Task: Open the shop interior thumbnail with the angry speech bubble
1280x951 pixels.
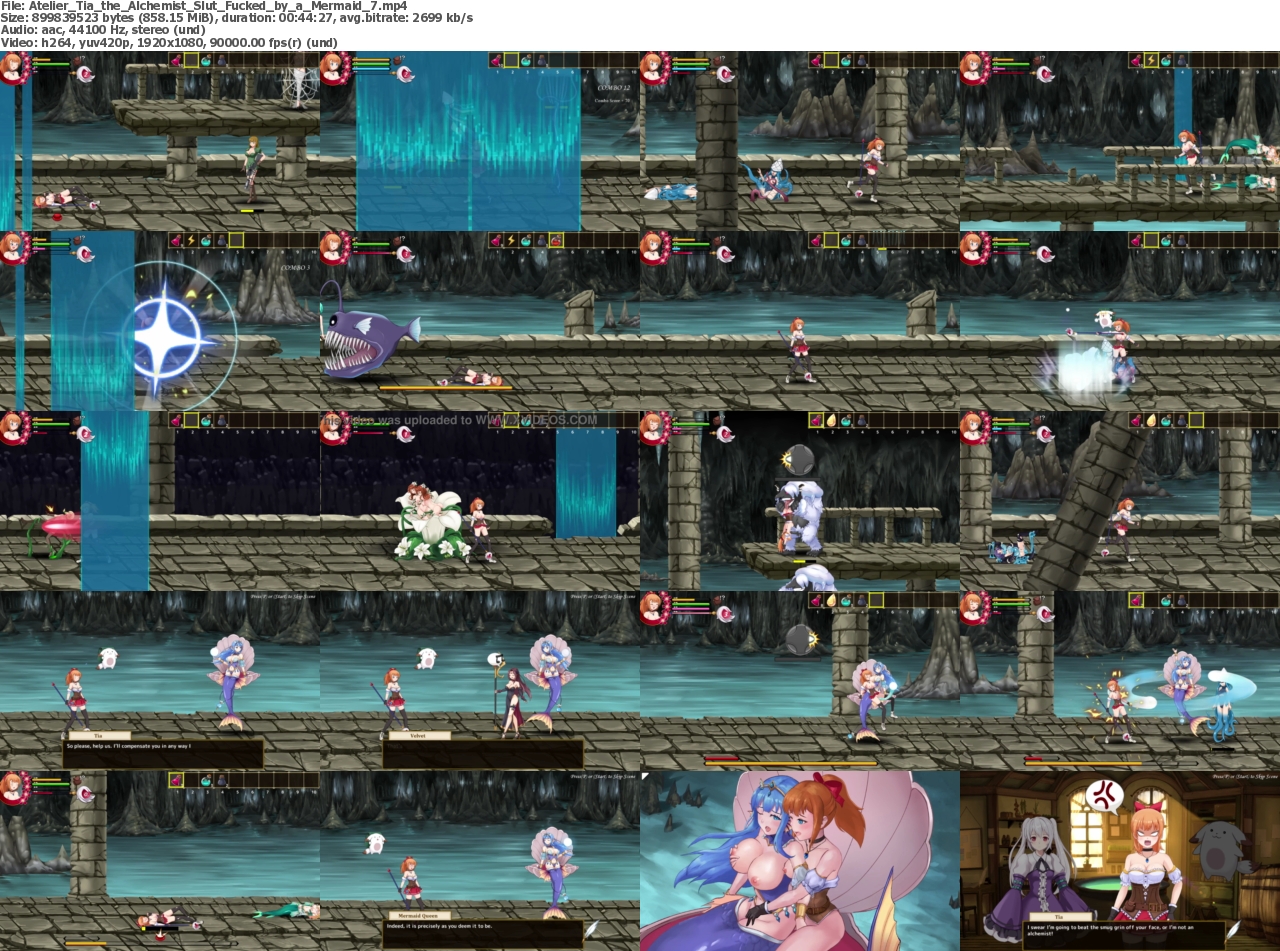Action: pyautogui.click(x=1120, y=861)
